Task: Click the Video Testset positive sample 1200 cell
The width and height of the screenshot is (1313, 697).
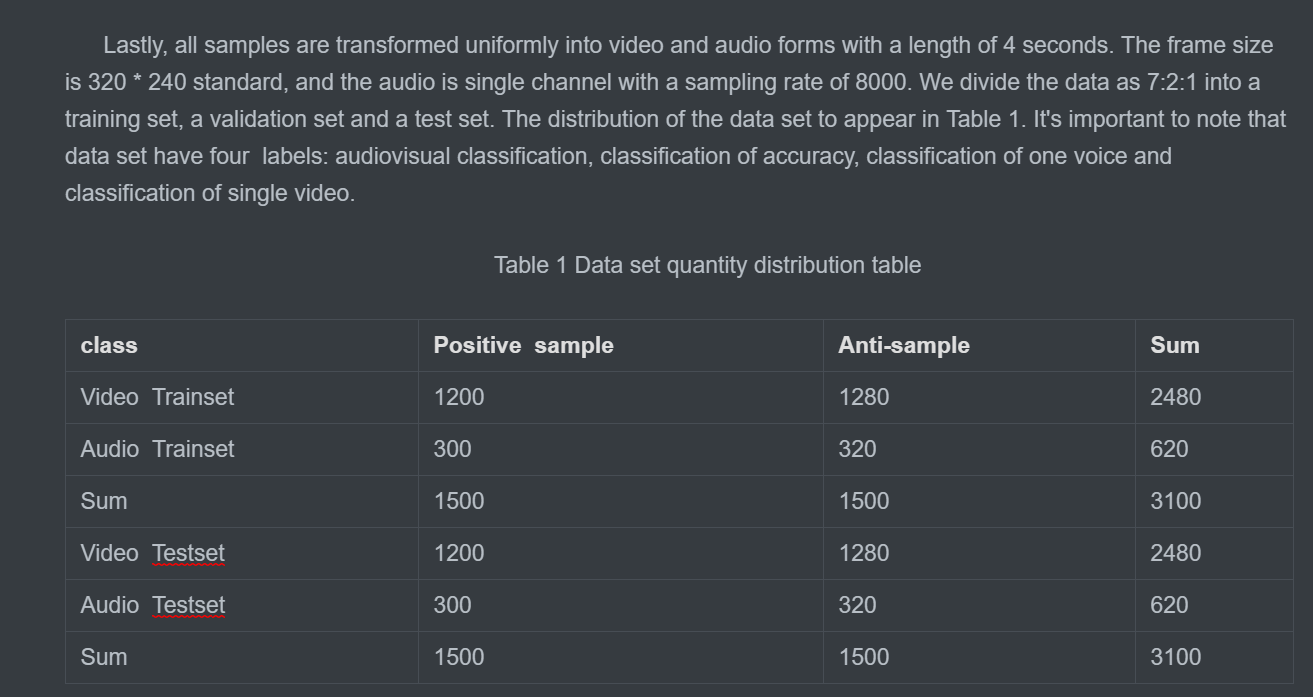Action: tap(459, 553)
